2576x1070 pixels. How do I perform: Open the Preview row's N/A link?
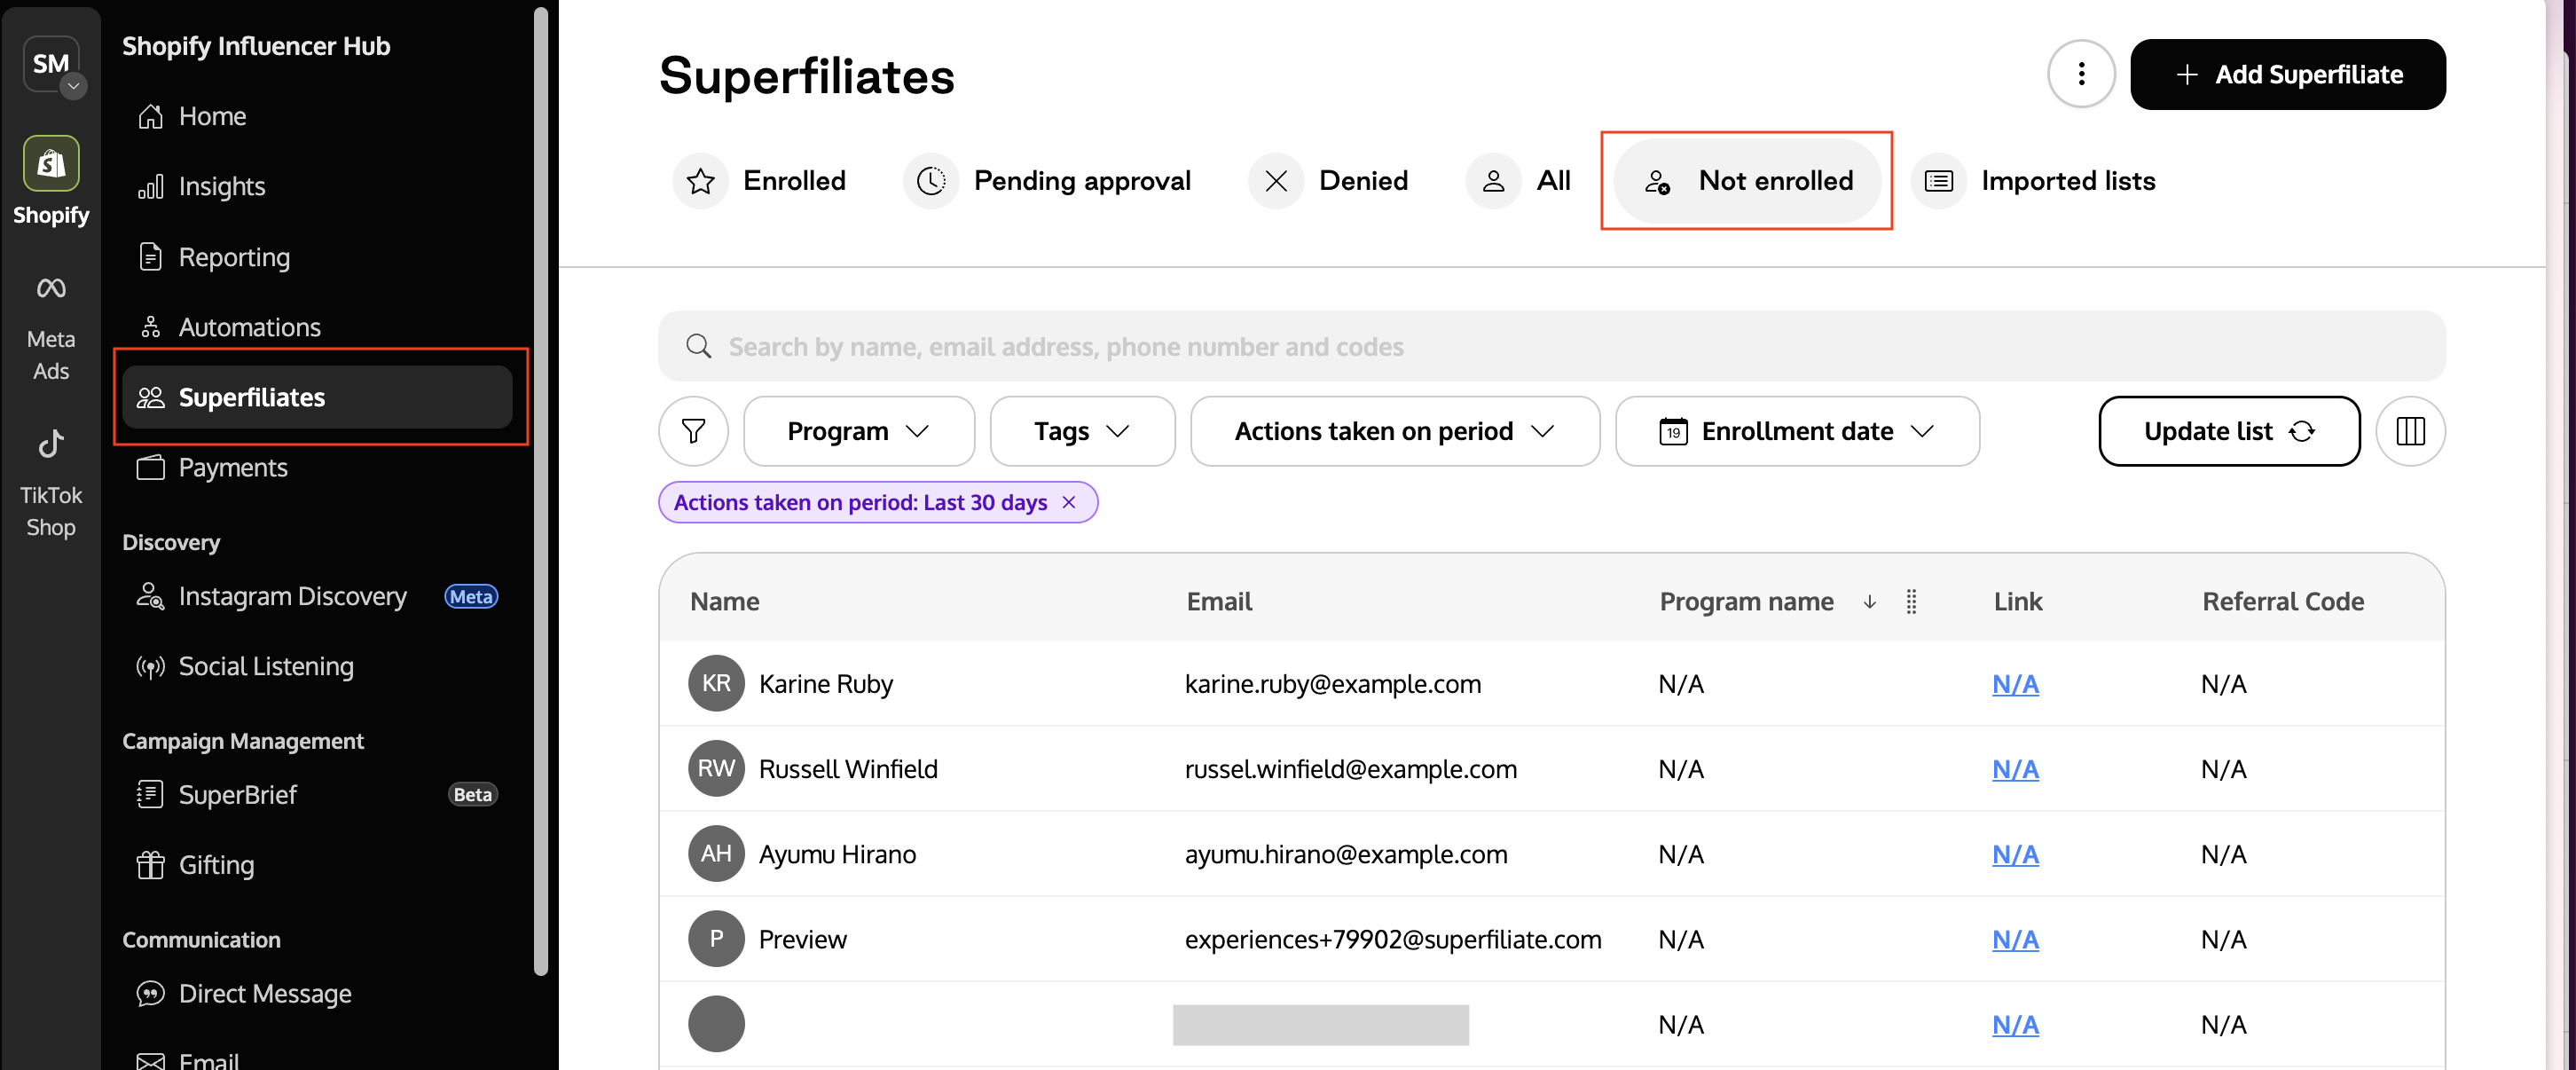[2015, 939]
